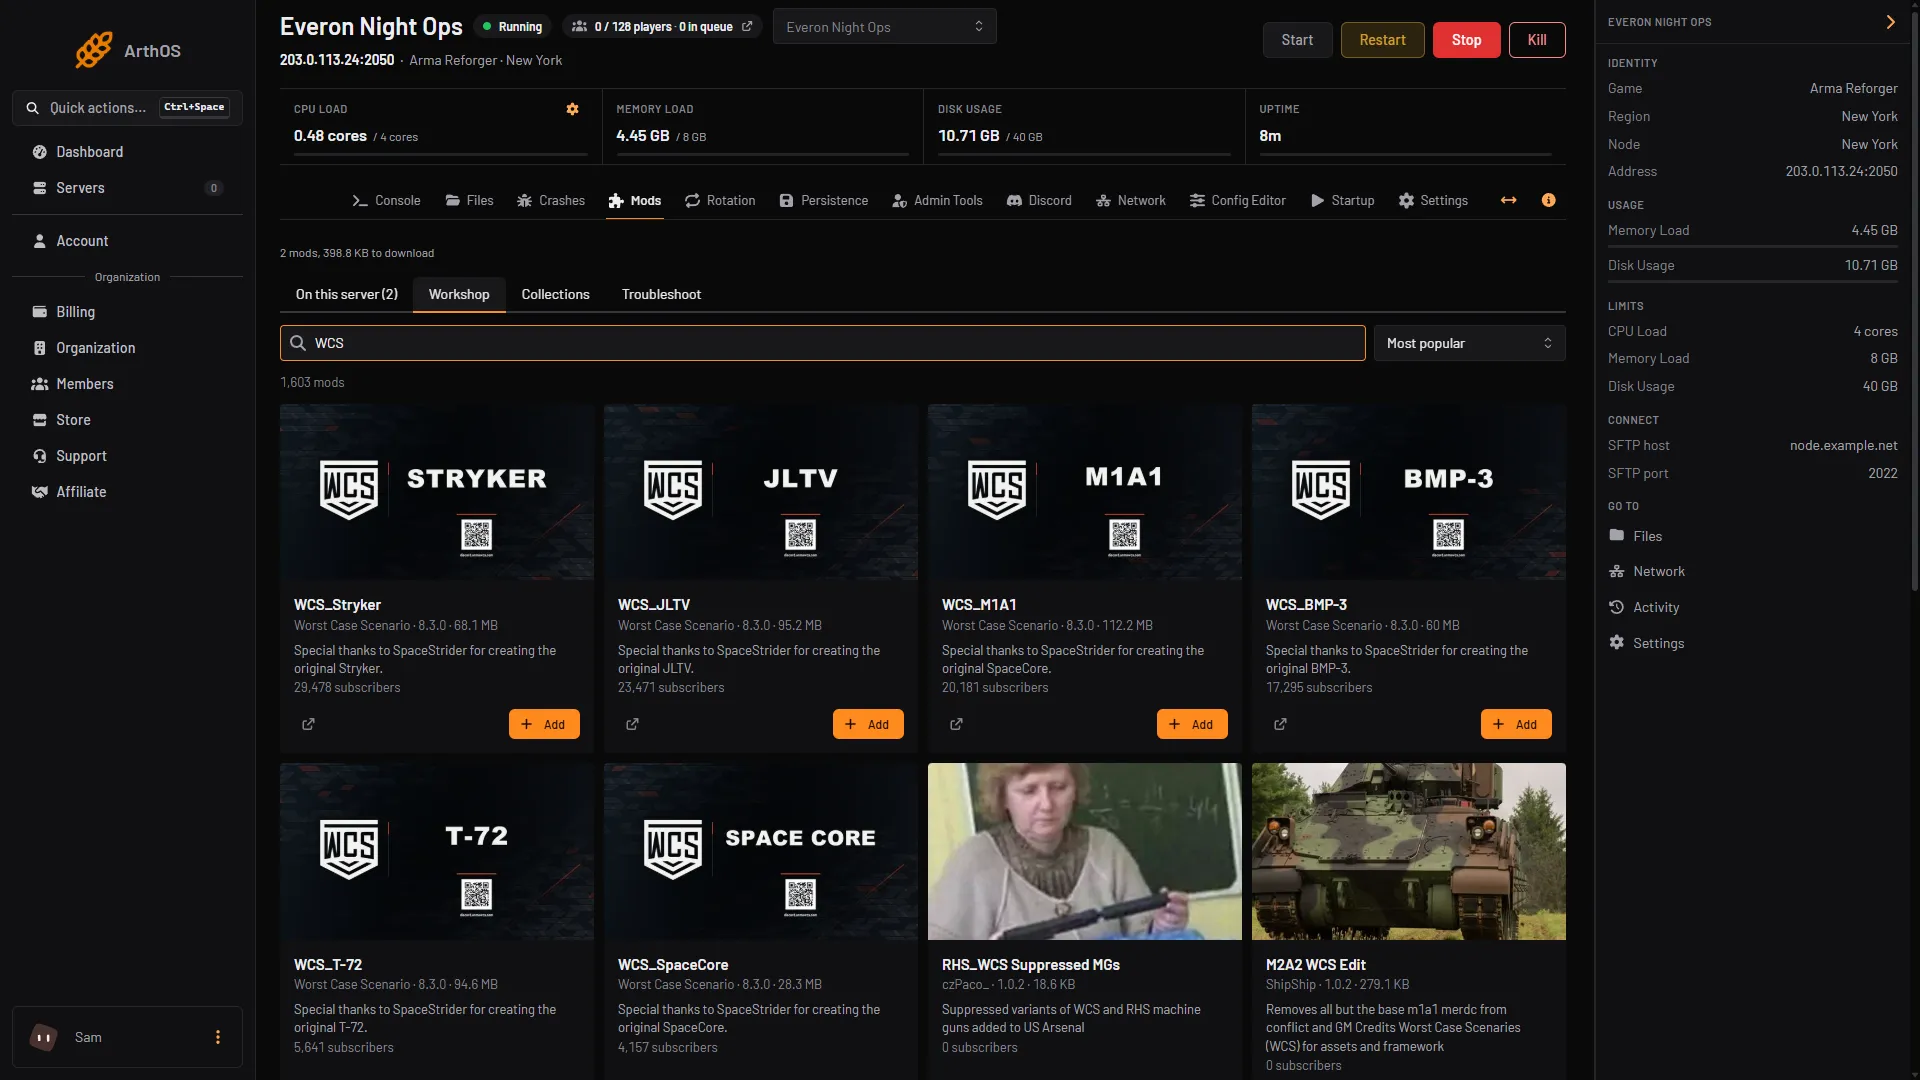Select the Collections sub-tab
The image size is (1920, 1080).
(555, 294)
